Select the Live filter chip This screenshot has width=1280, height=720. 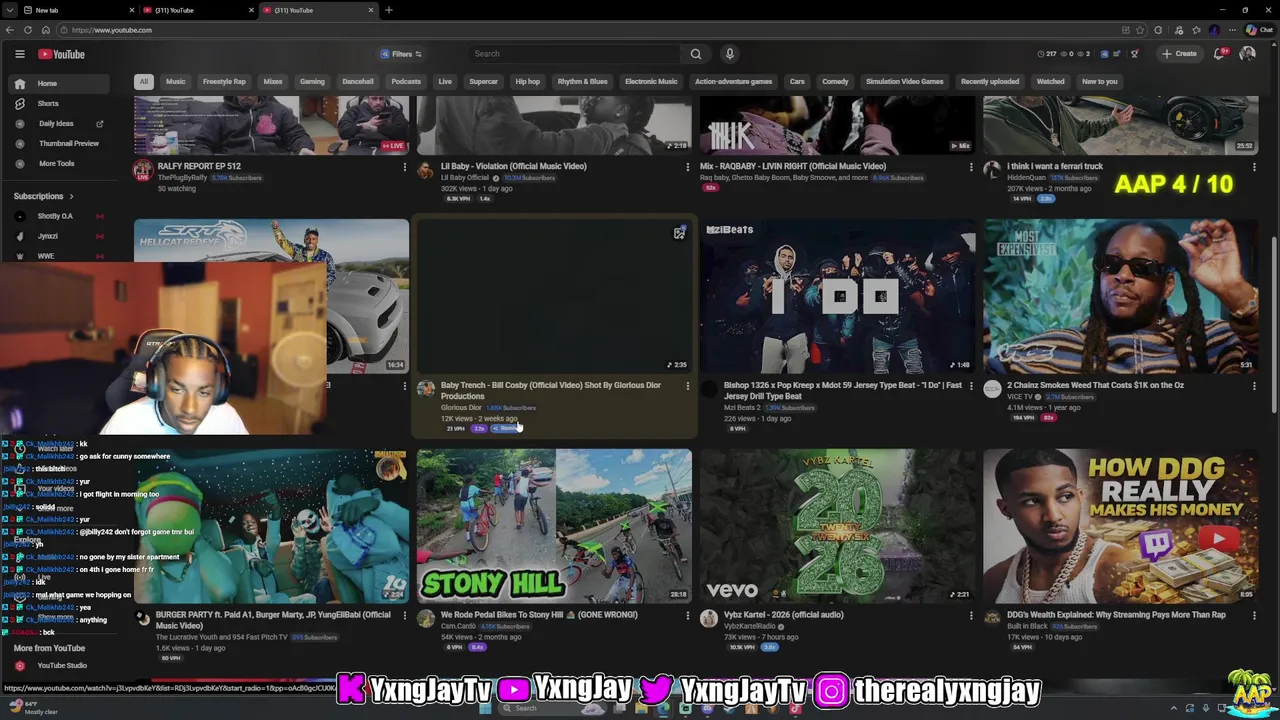(x=445, y=82)
